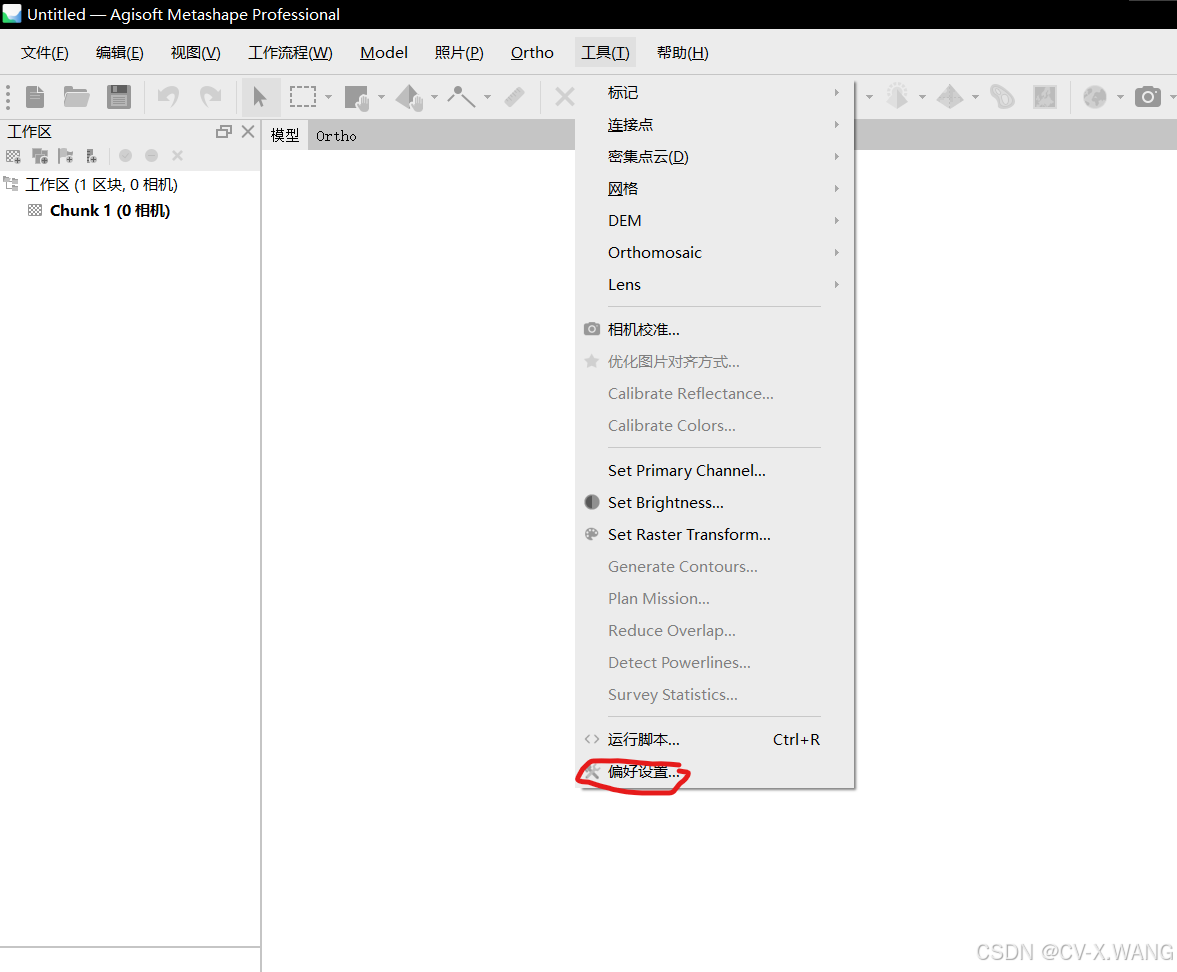This screenshot has width=1177, height=972.
Task: Click the Delete selection X toolbar icon
Action: click(x=564, y=97)
